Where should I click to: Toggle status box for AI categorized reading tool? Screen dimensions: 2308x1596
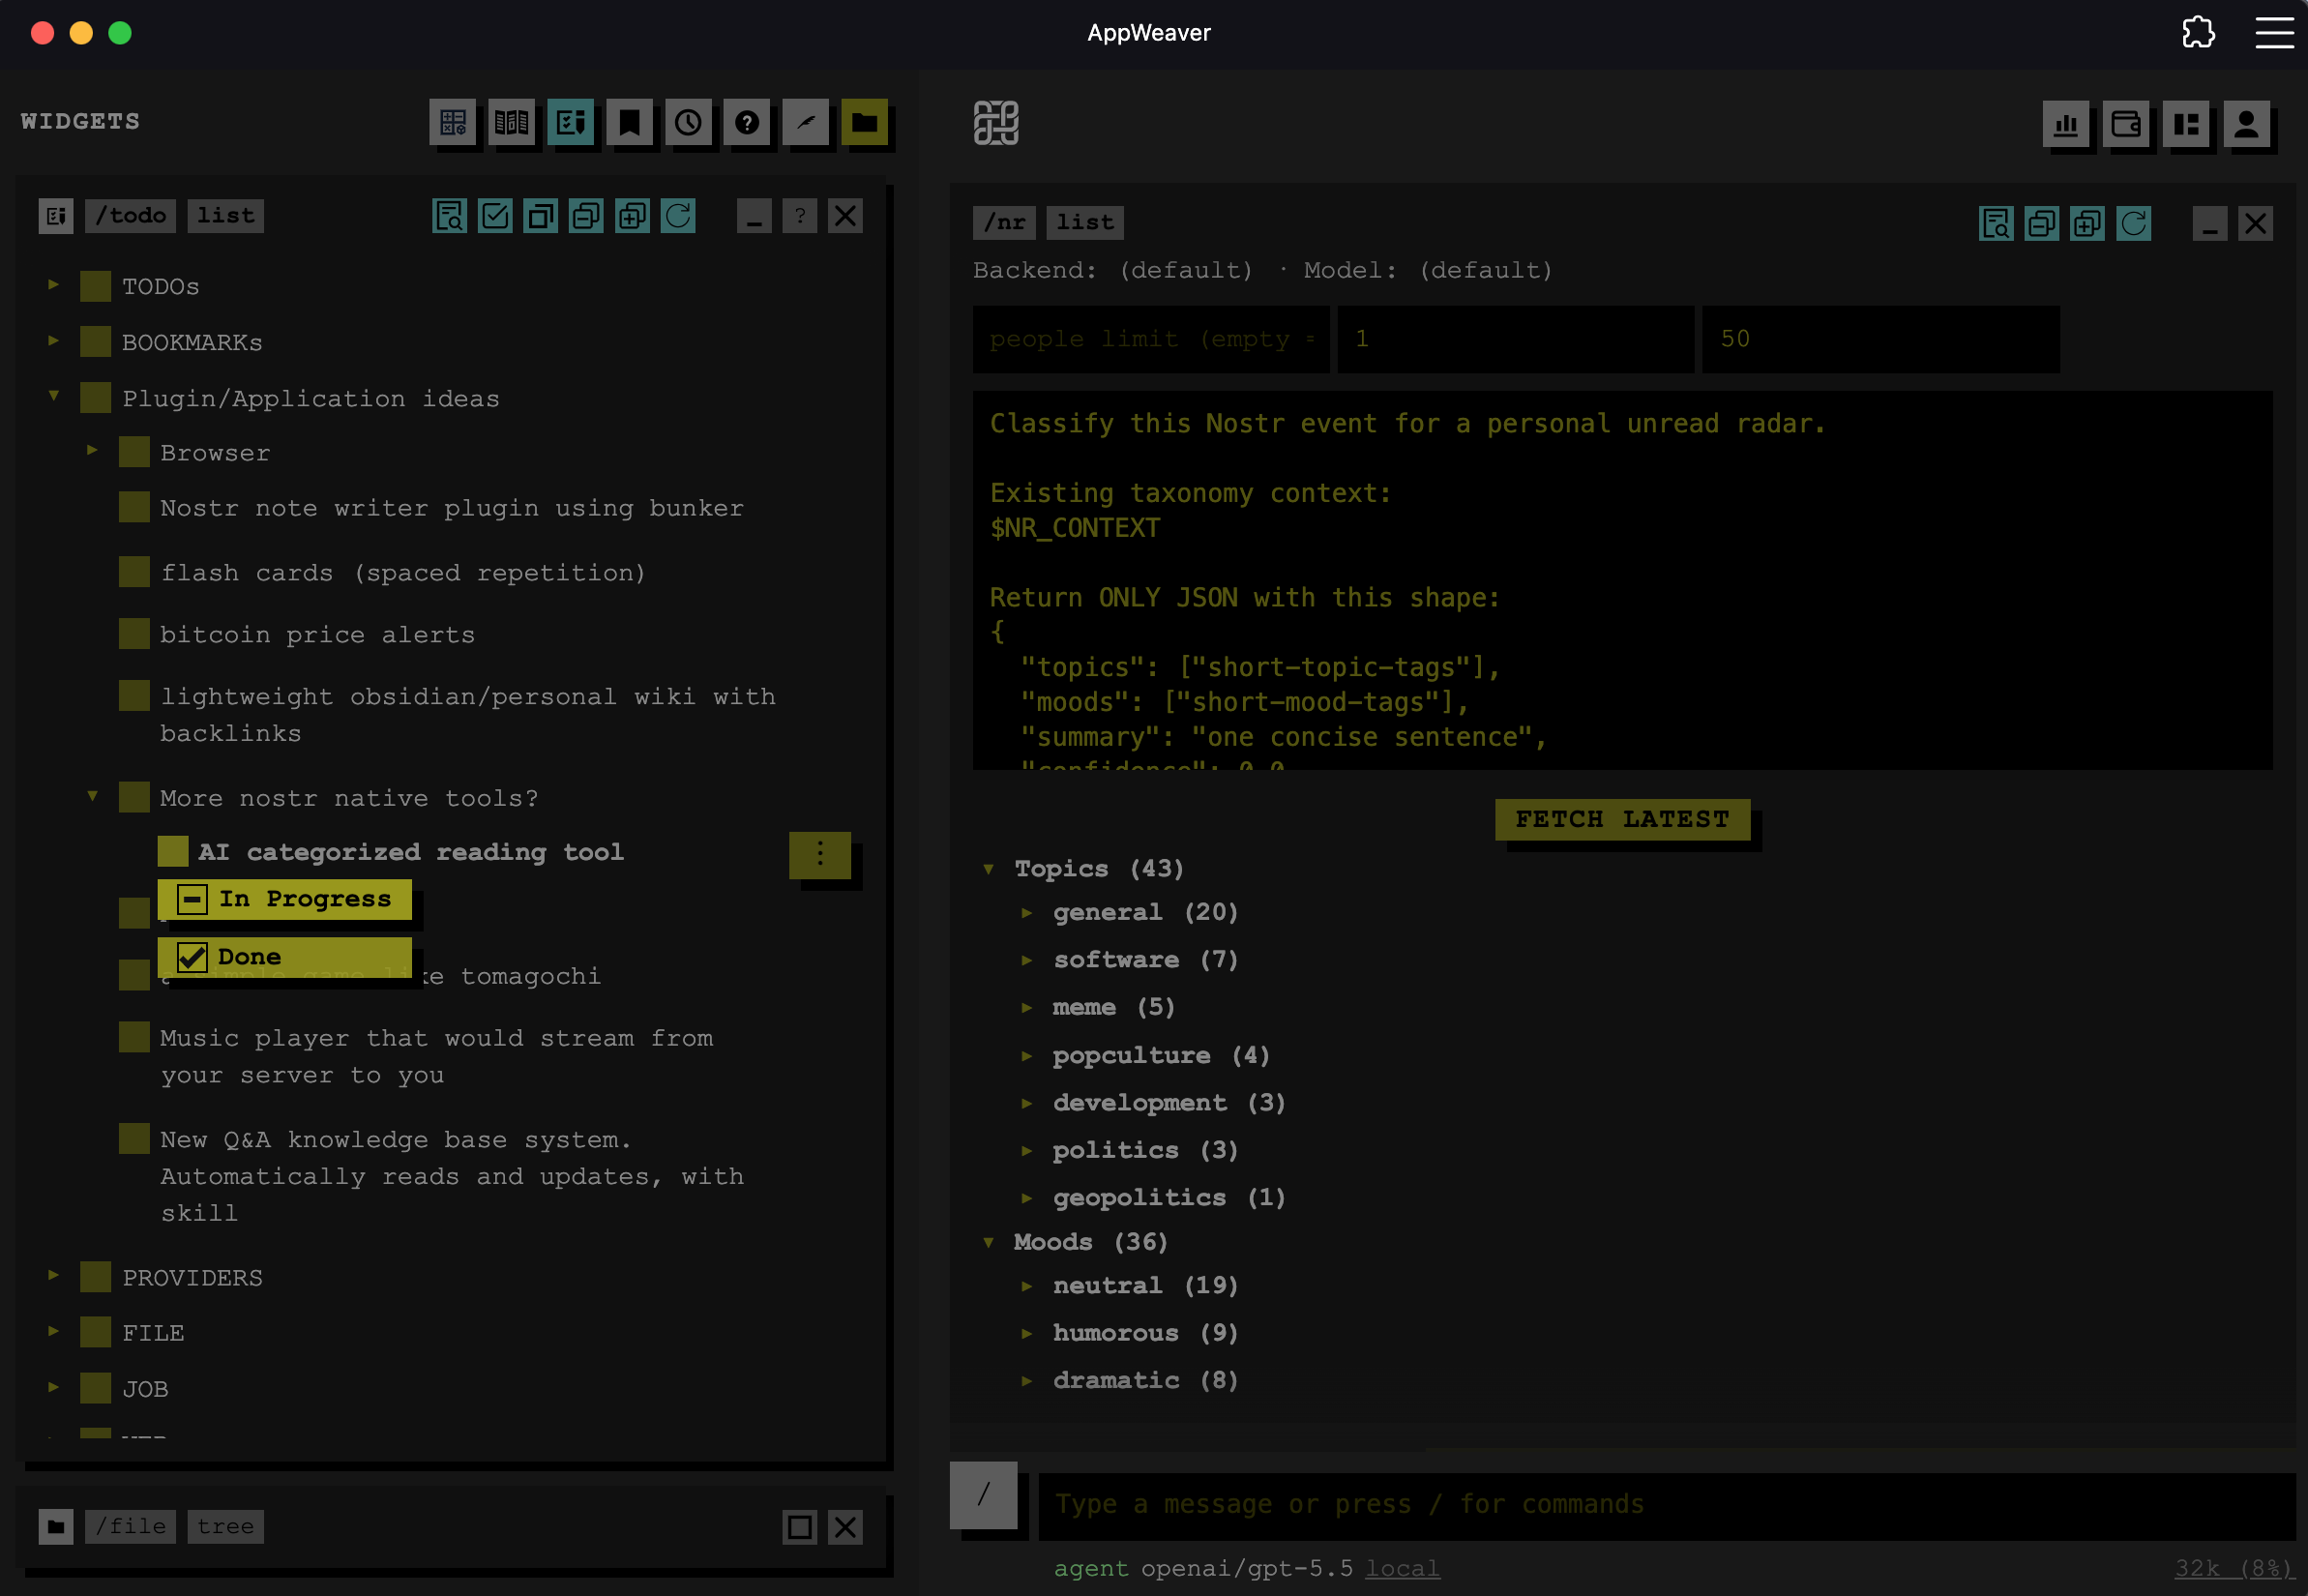click(x=173, y=851)
